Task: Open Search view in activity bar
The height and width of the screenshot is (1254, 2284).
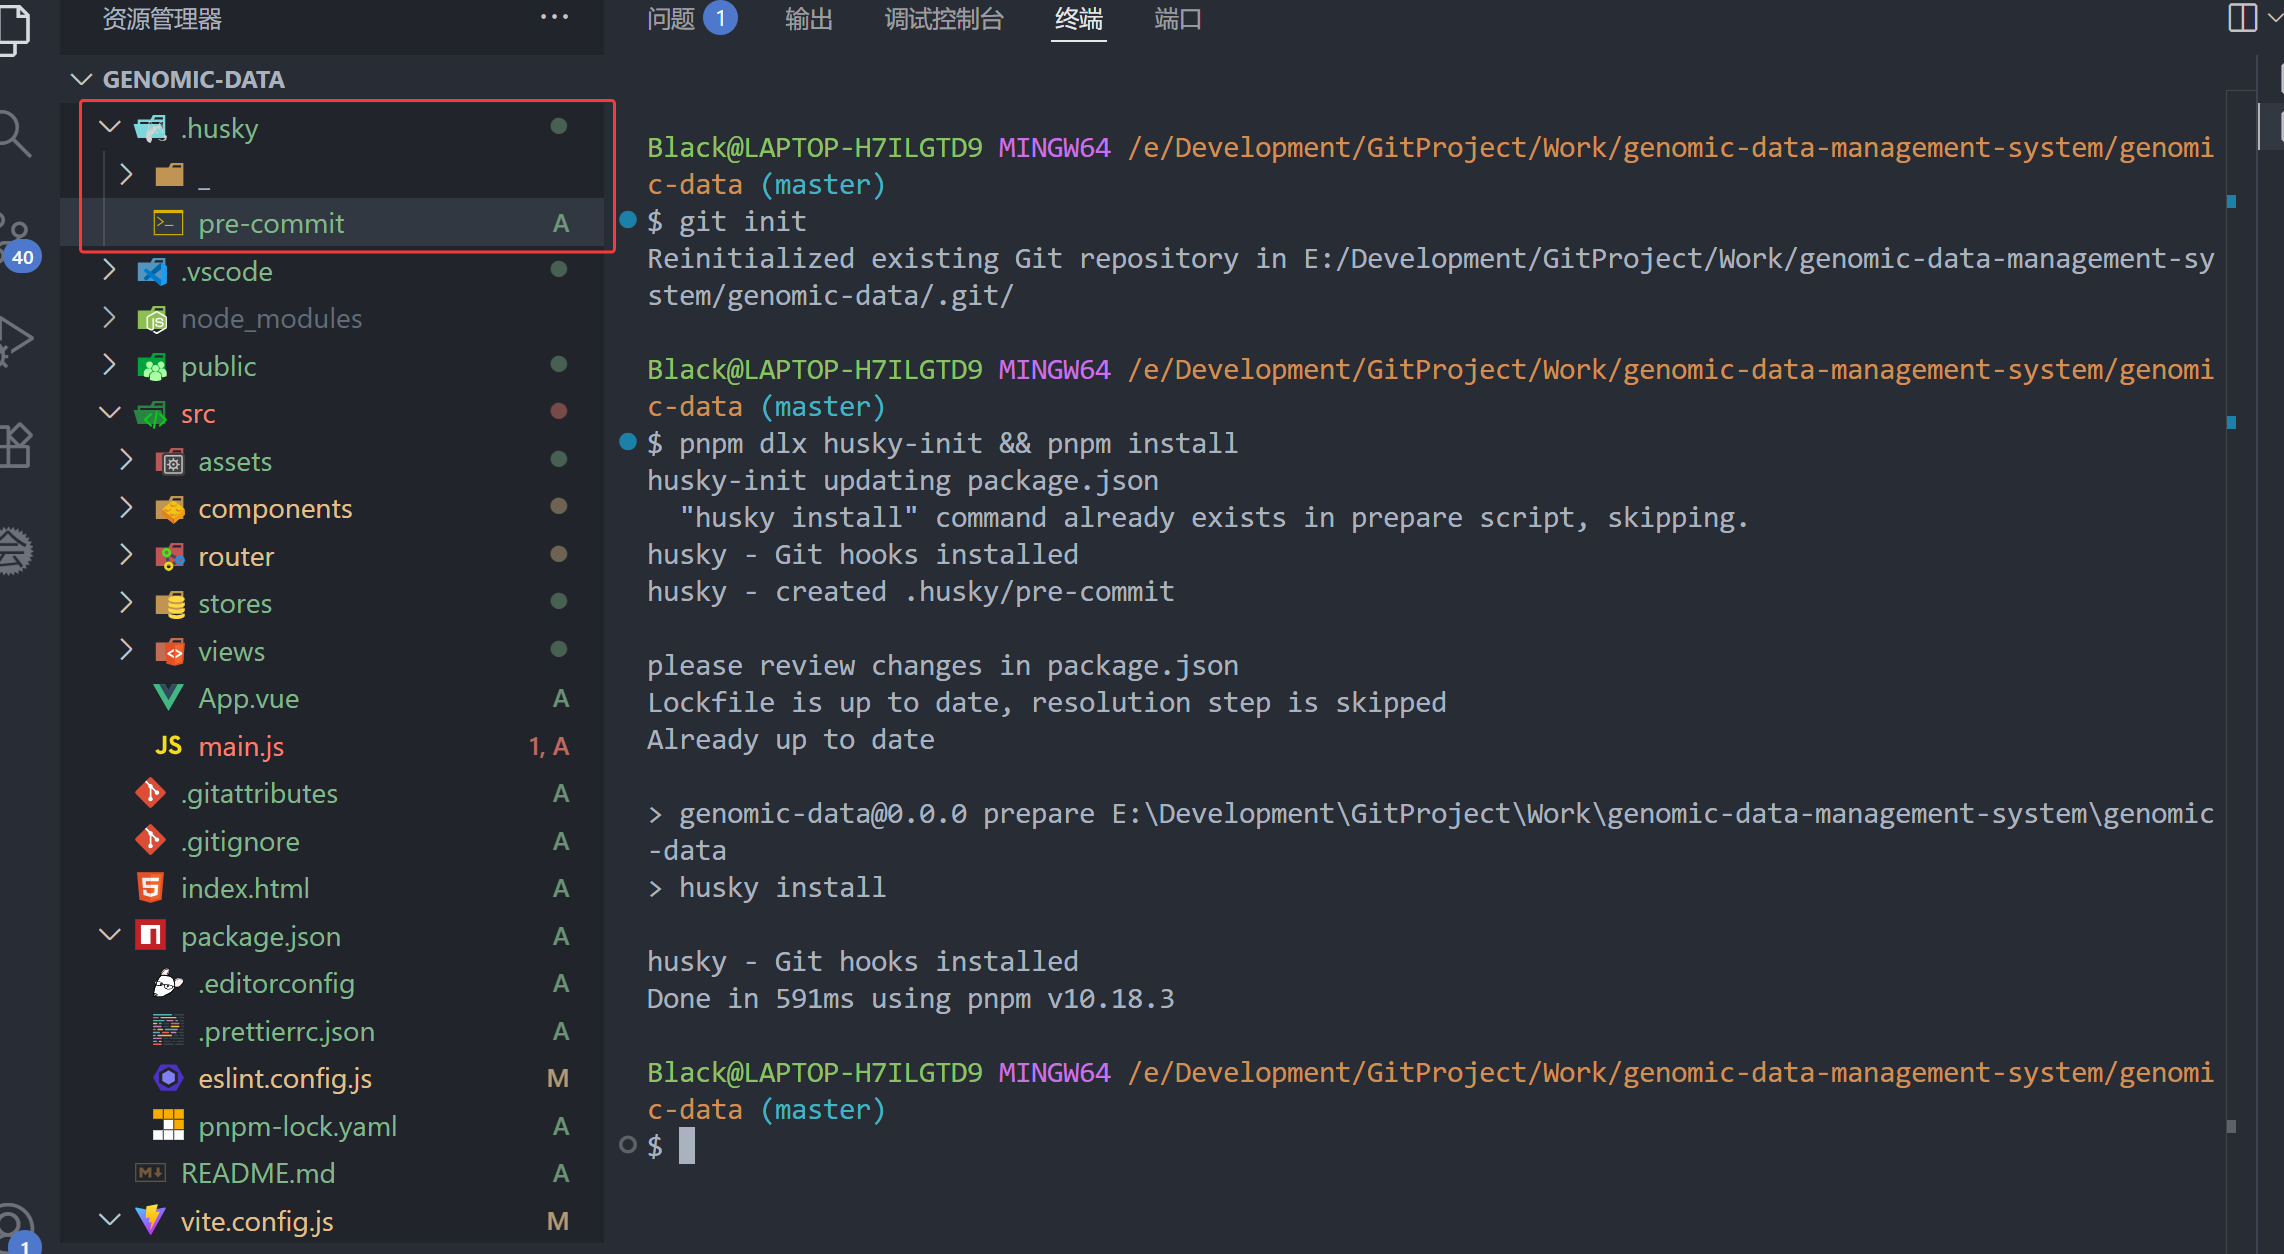Action: coord(14,133)
